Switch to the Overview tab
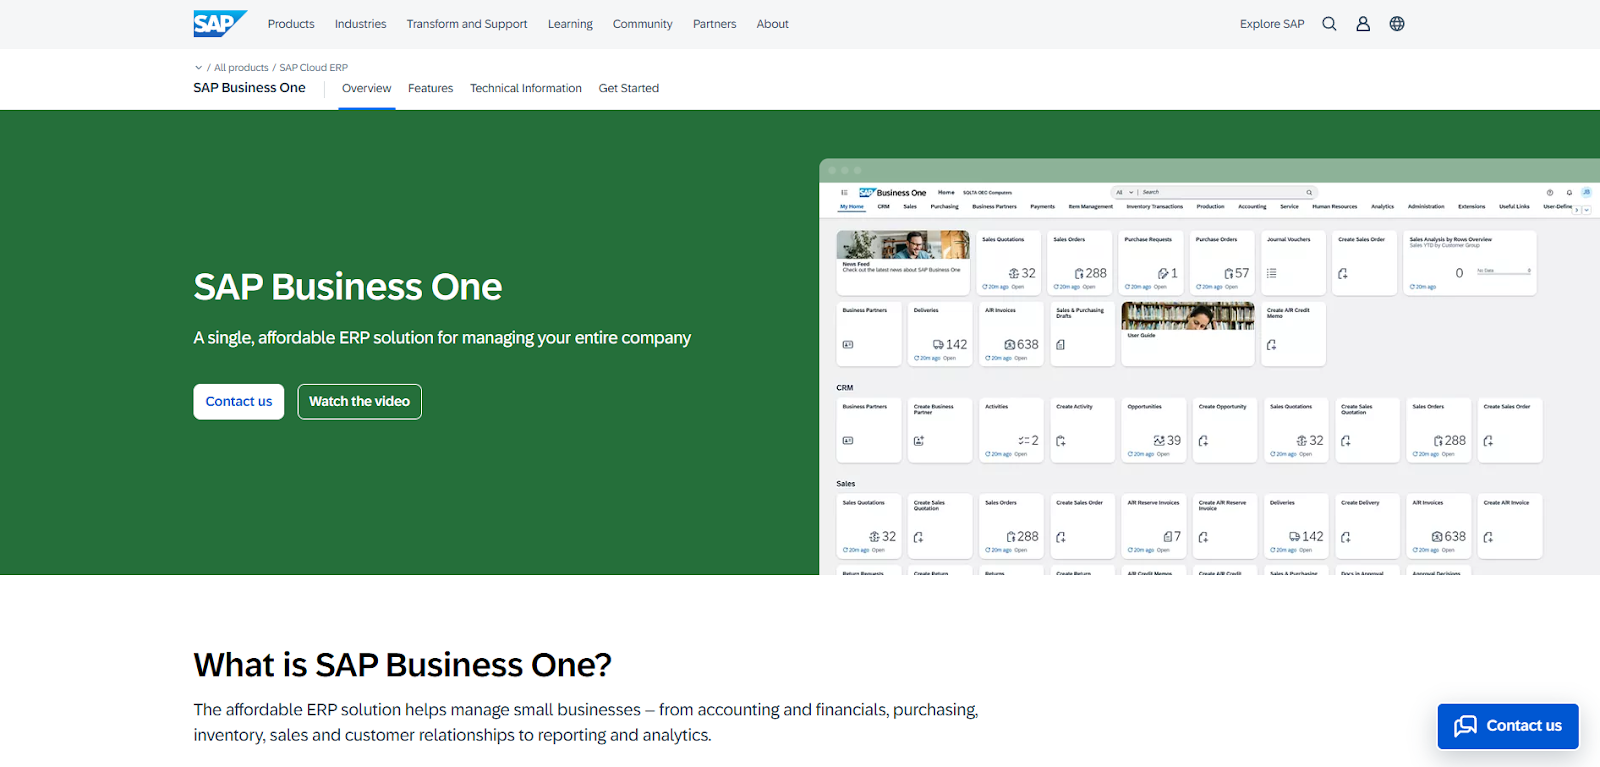Screen dimensions: 1600x767 [366, 88]
